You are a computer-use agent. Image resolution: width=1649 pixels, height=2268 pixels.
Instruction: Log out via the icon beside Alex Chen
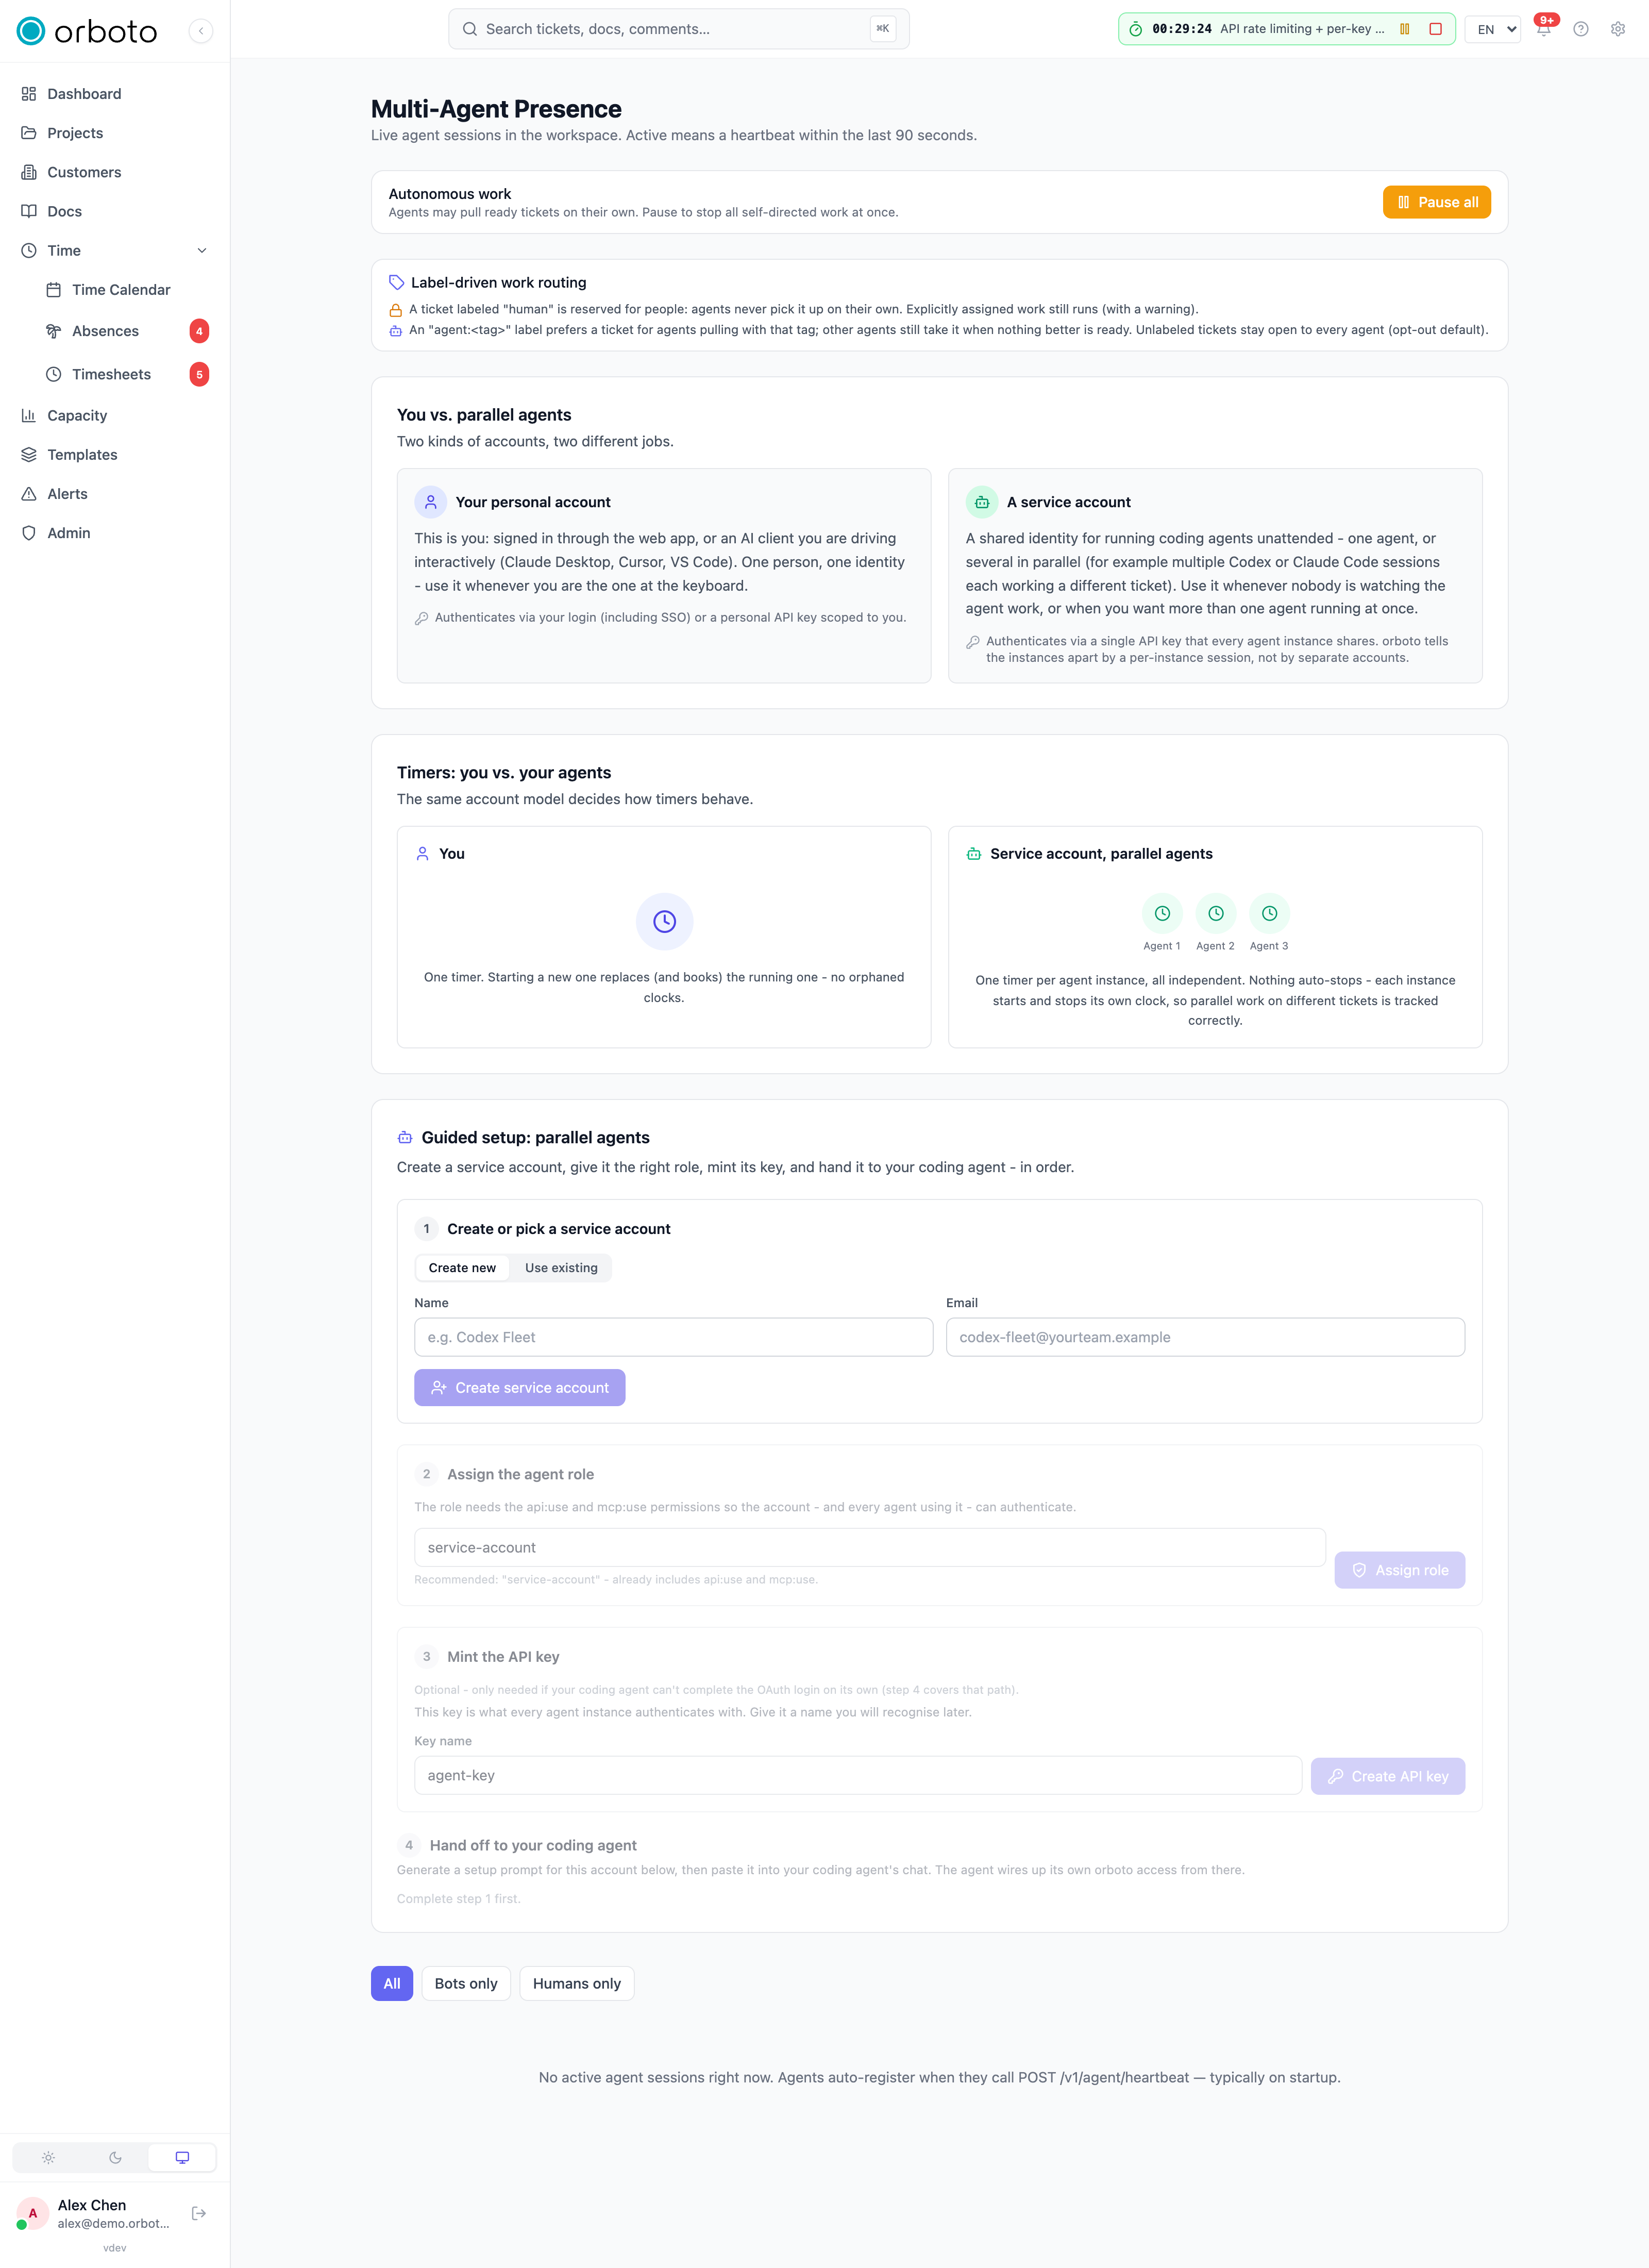point(199,2213)
